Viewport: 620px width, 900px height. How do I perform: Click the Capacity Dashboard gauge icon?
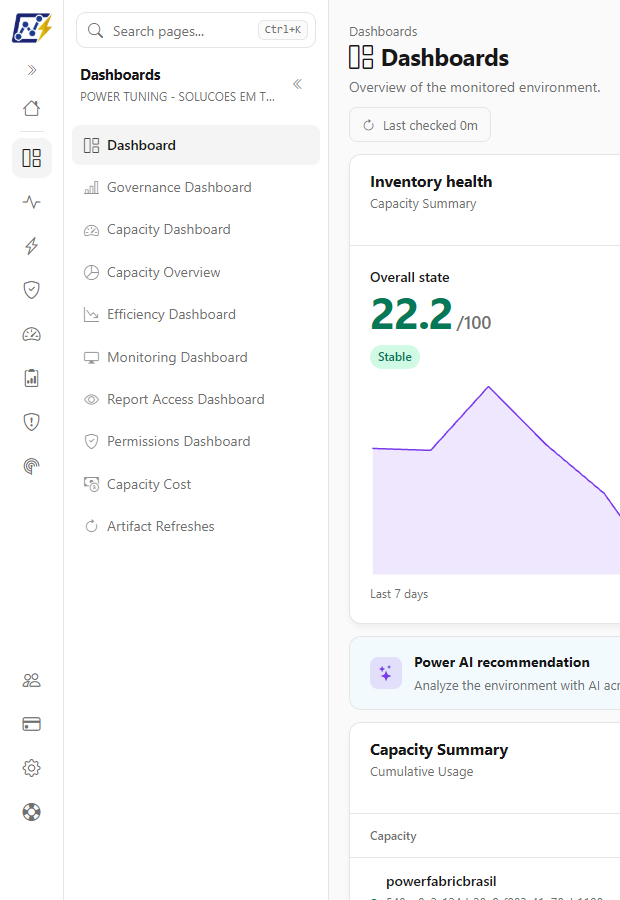[x=91, y=230]
